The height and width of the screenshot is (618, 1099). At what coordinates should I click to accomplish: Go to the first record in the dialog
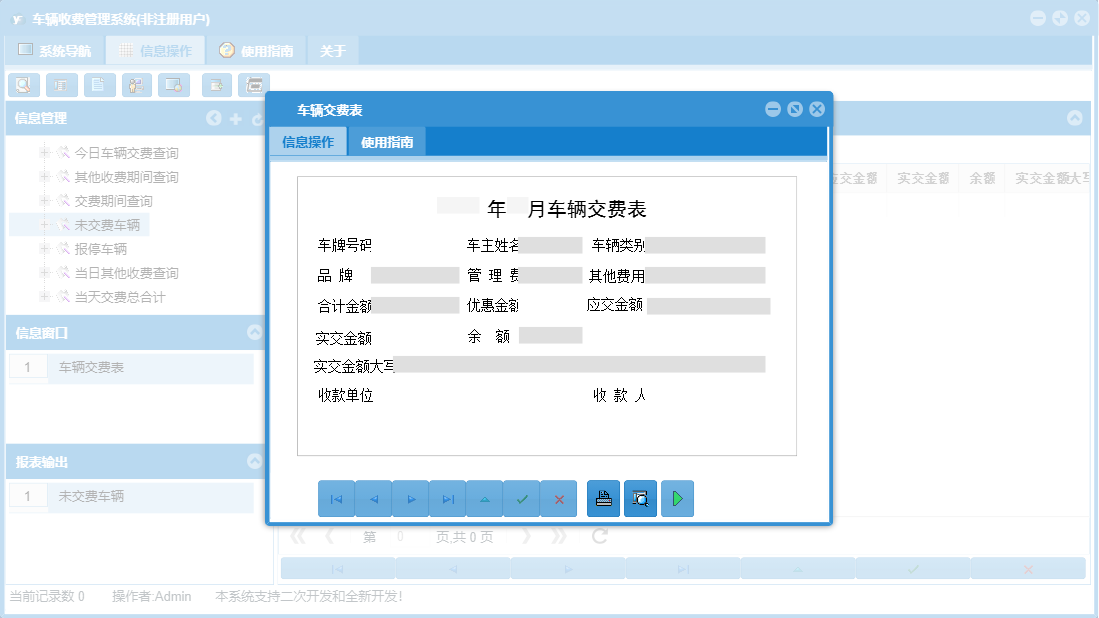(x=336, y=498)
